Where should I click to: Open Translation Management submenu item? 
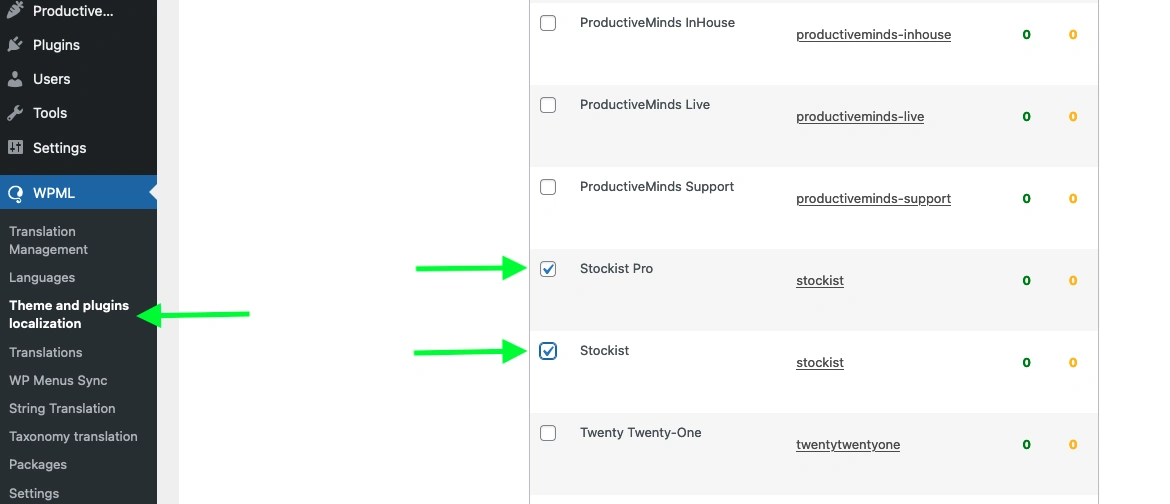click(x=49, y=240)
